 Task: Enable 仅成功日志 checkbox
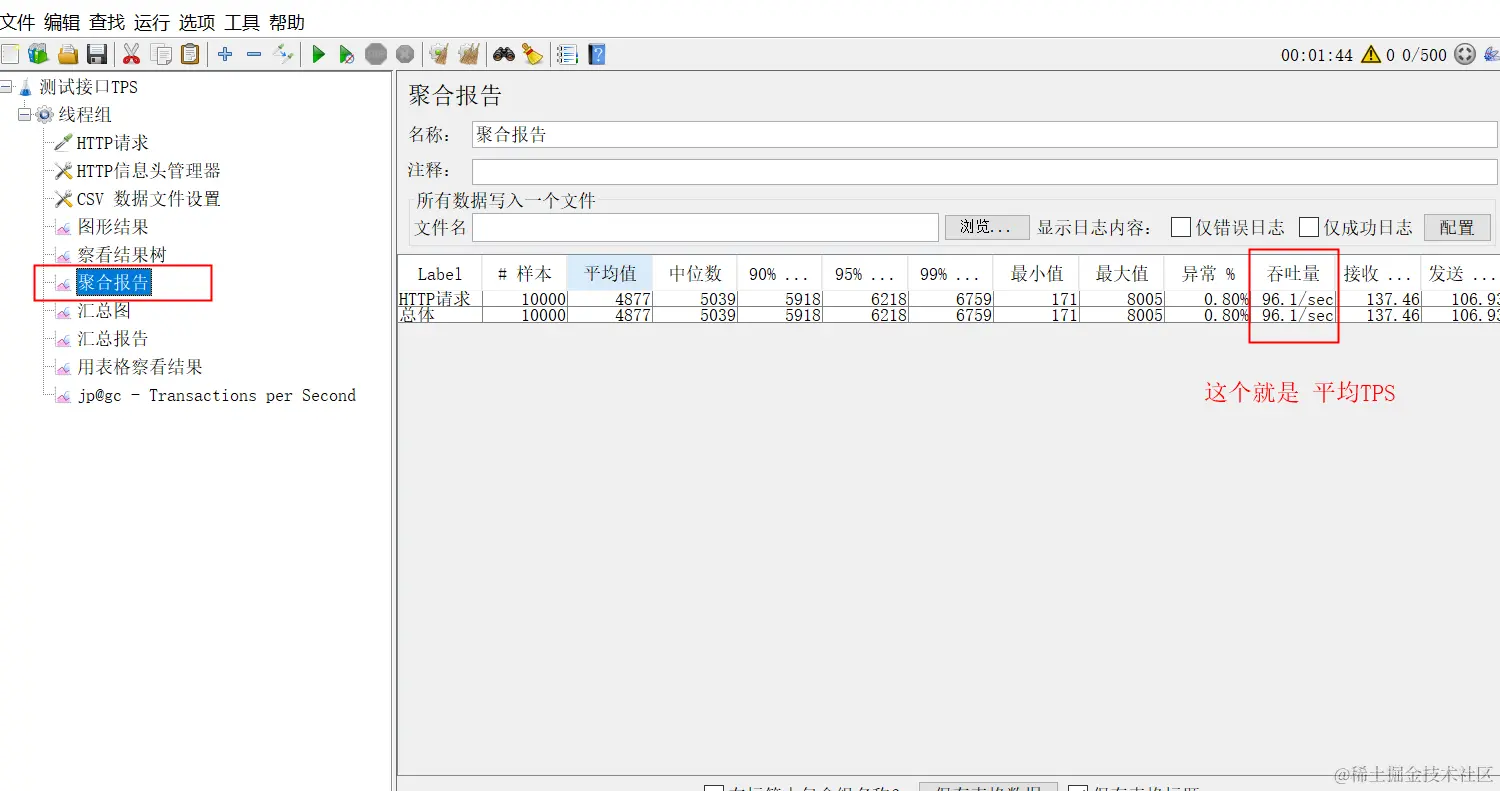coord(1310,227)
